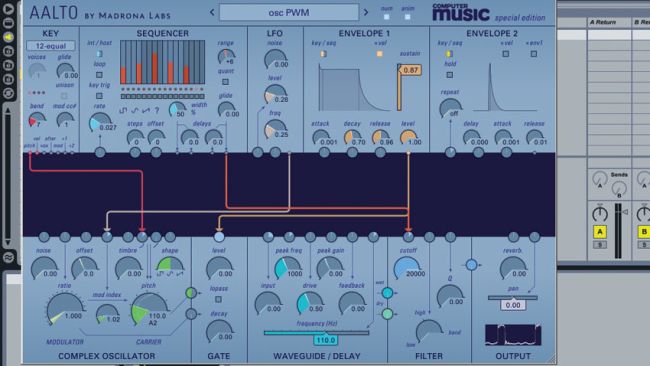Toggle the Envelope 1 +vel button

[x=379, y=54]
